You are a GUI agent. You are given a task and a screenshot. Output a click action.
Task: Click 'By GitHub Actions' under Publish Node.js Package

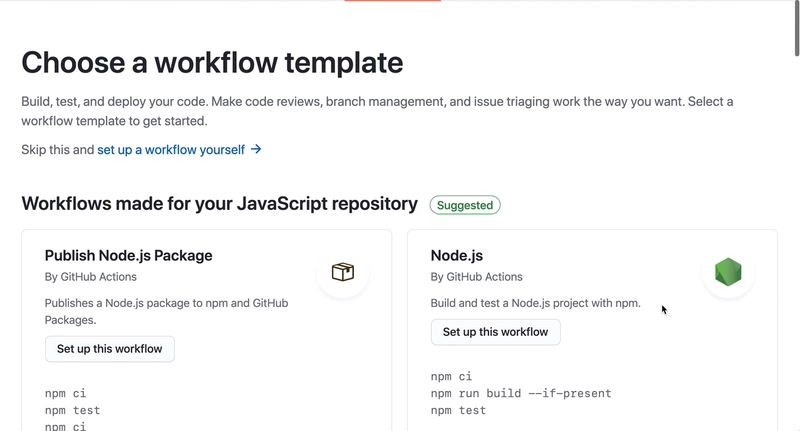pos(91,277)
